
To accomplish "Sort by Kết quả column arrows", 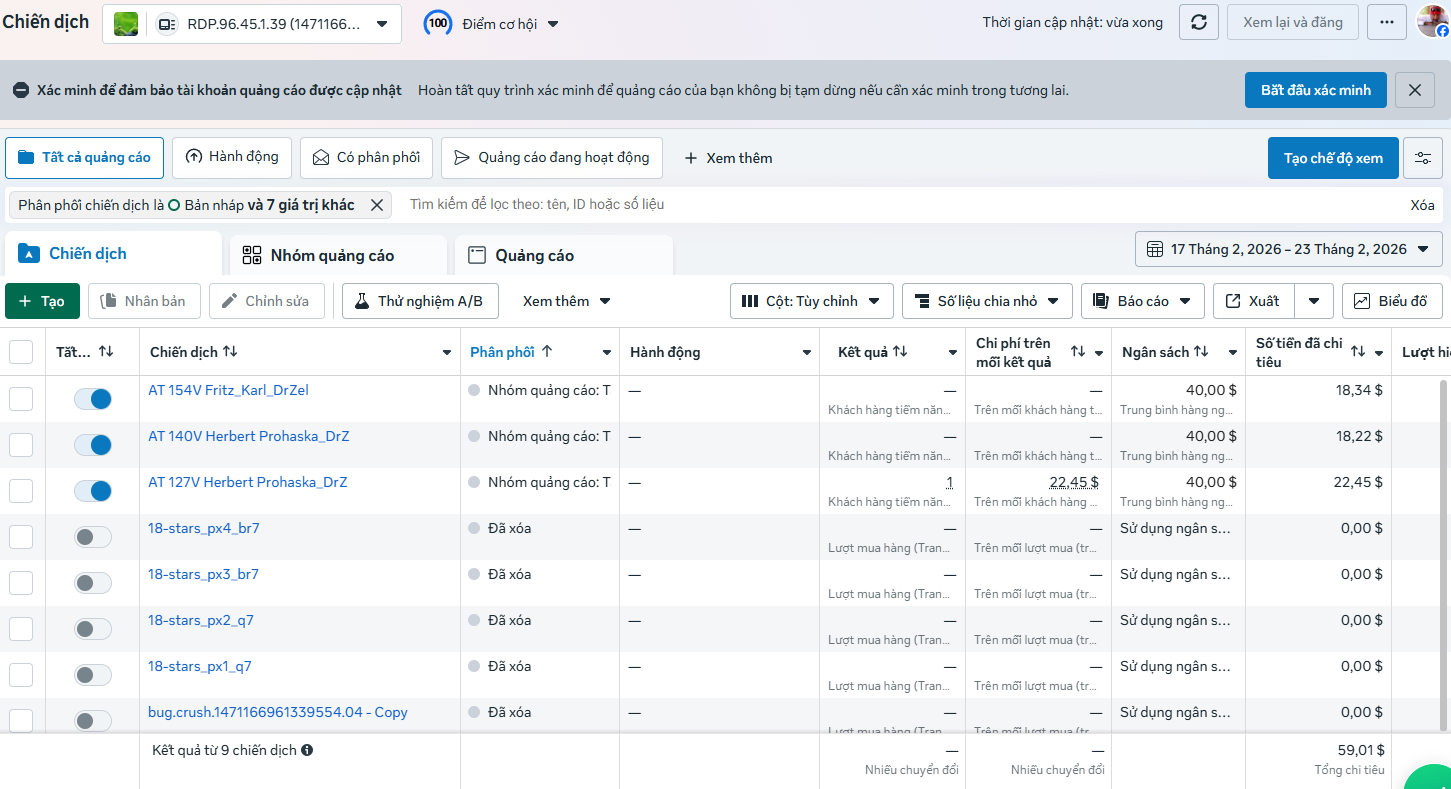I will click(900, 352).
